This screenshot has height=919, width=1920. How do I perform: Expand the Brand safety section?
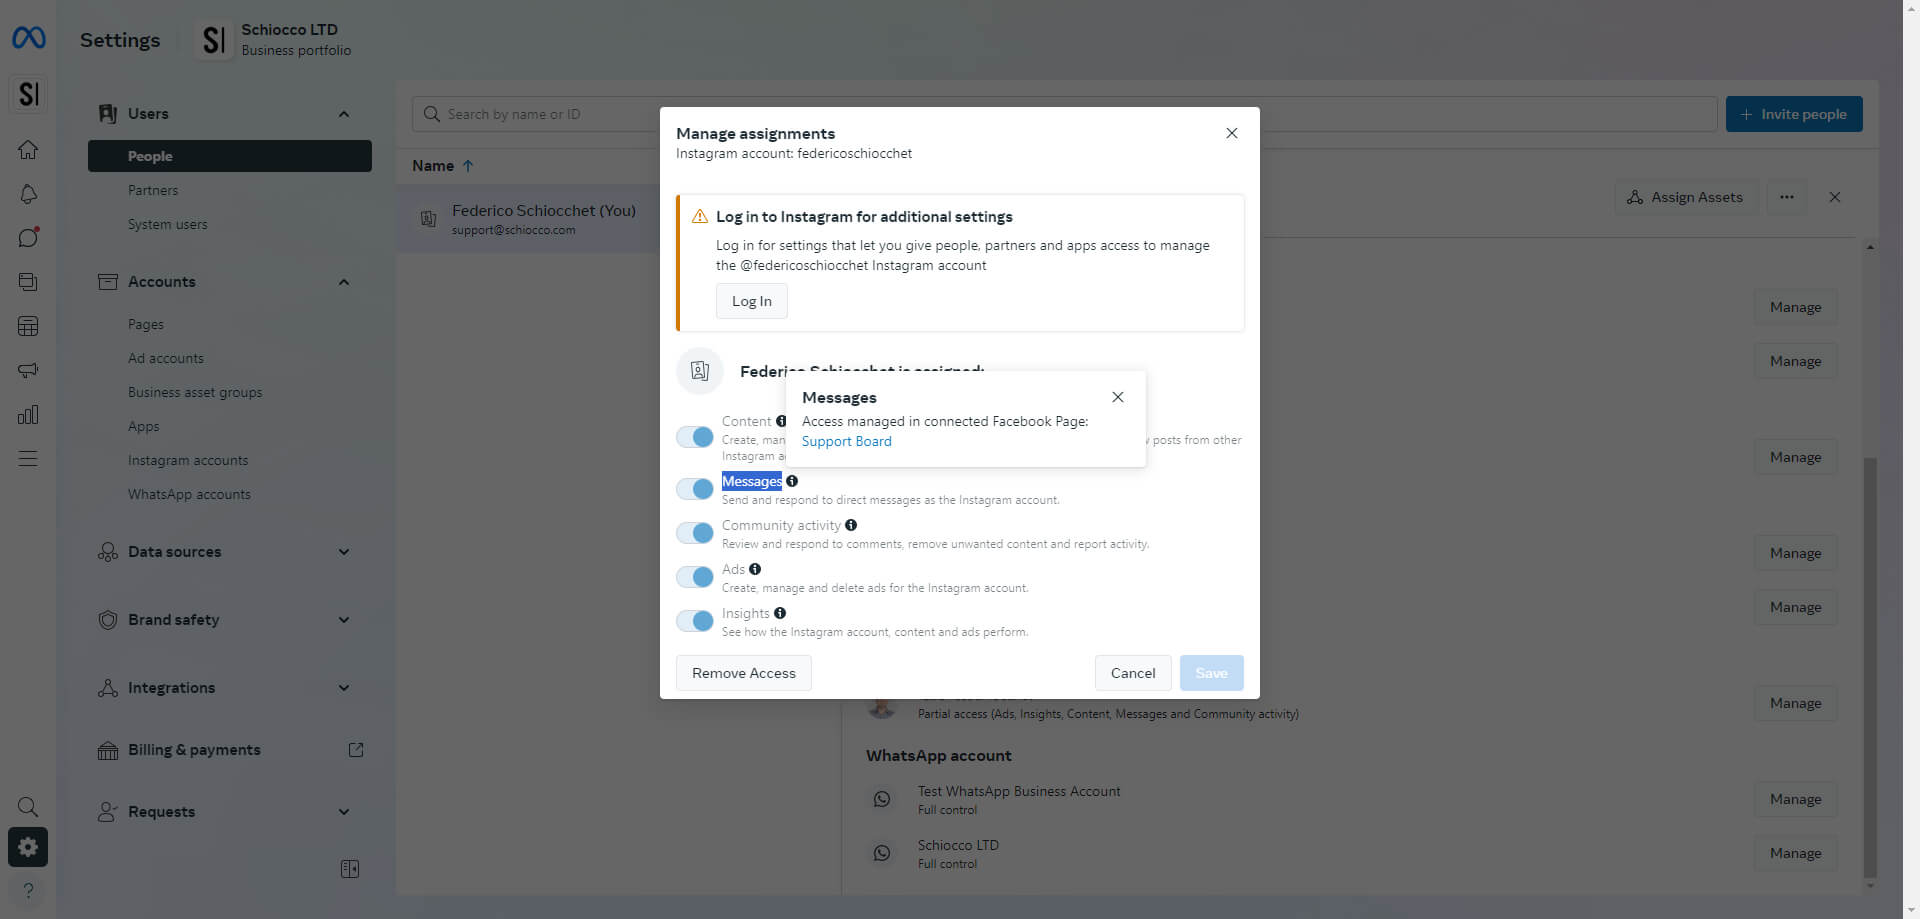pos(344,620)
